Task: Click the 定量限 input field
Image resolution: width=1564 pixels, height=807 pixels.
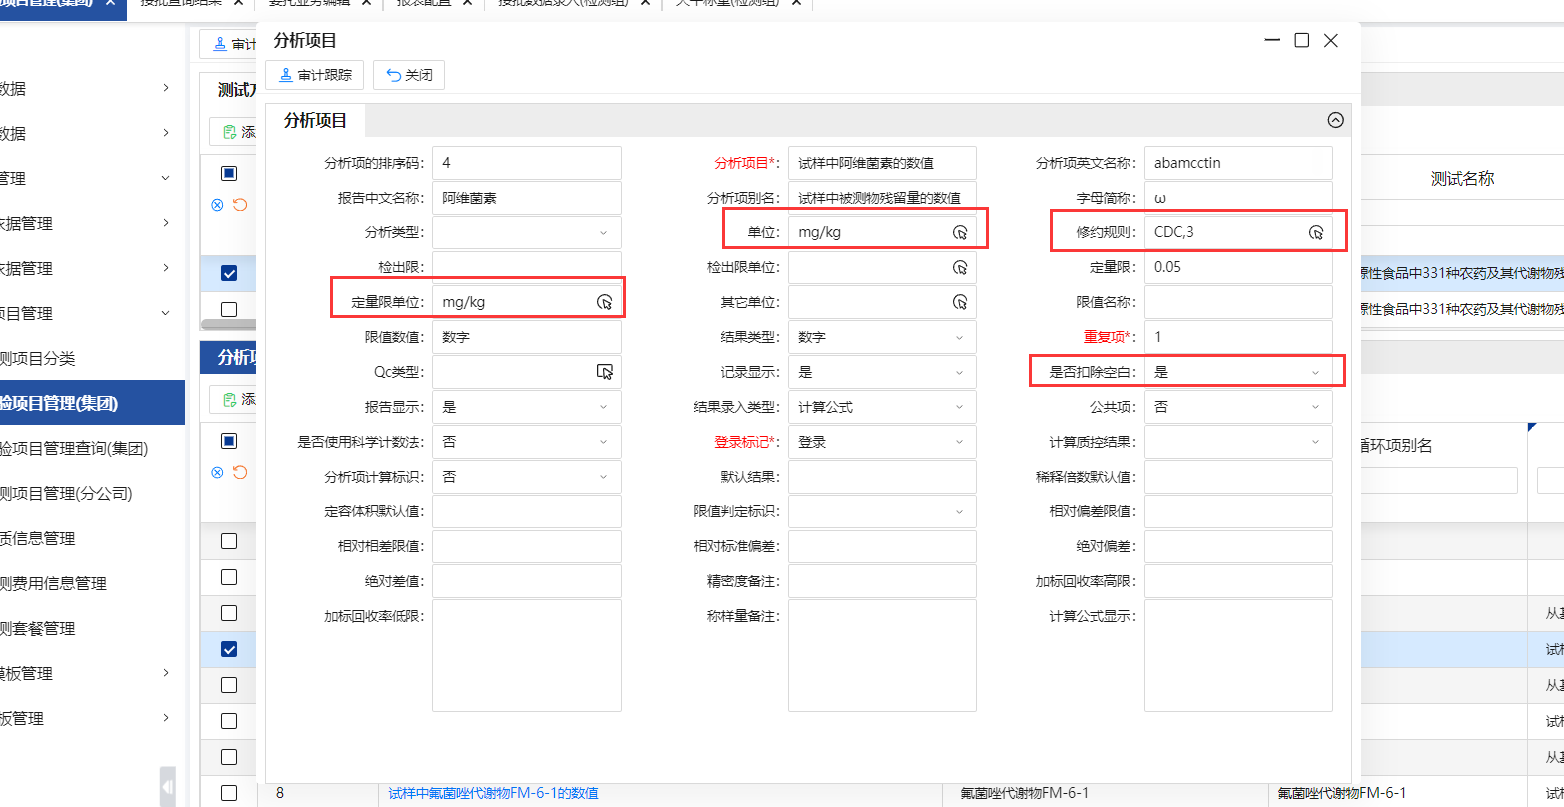Action: [1237, 267]
